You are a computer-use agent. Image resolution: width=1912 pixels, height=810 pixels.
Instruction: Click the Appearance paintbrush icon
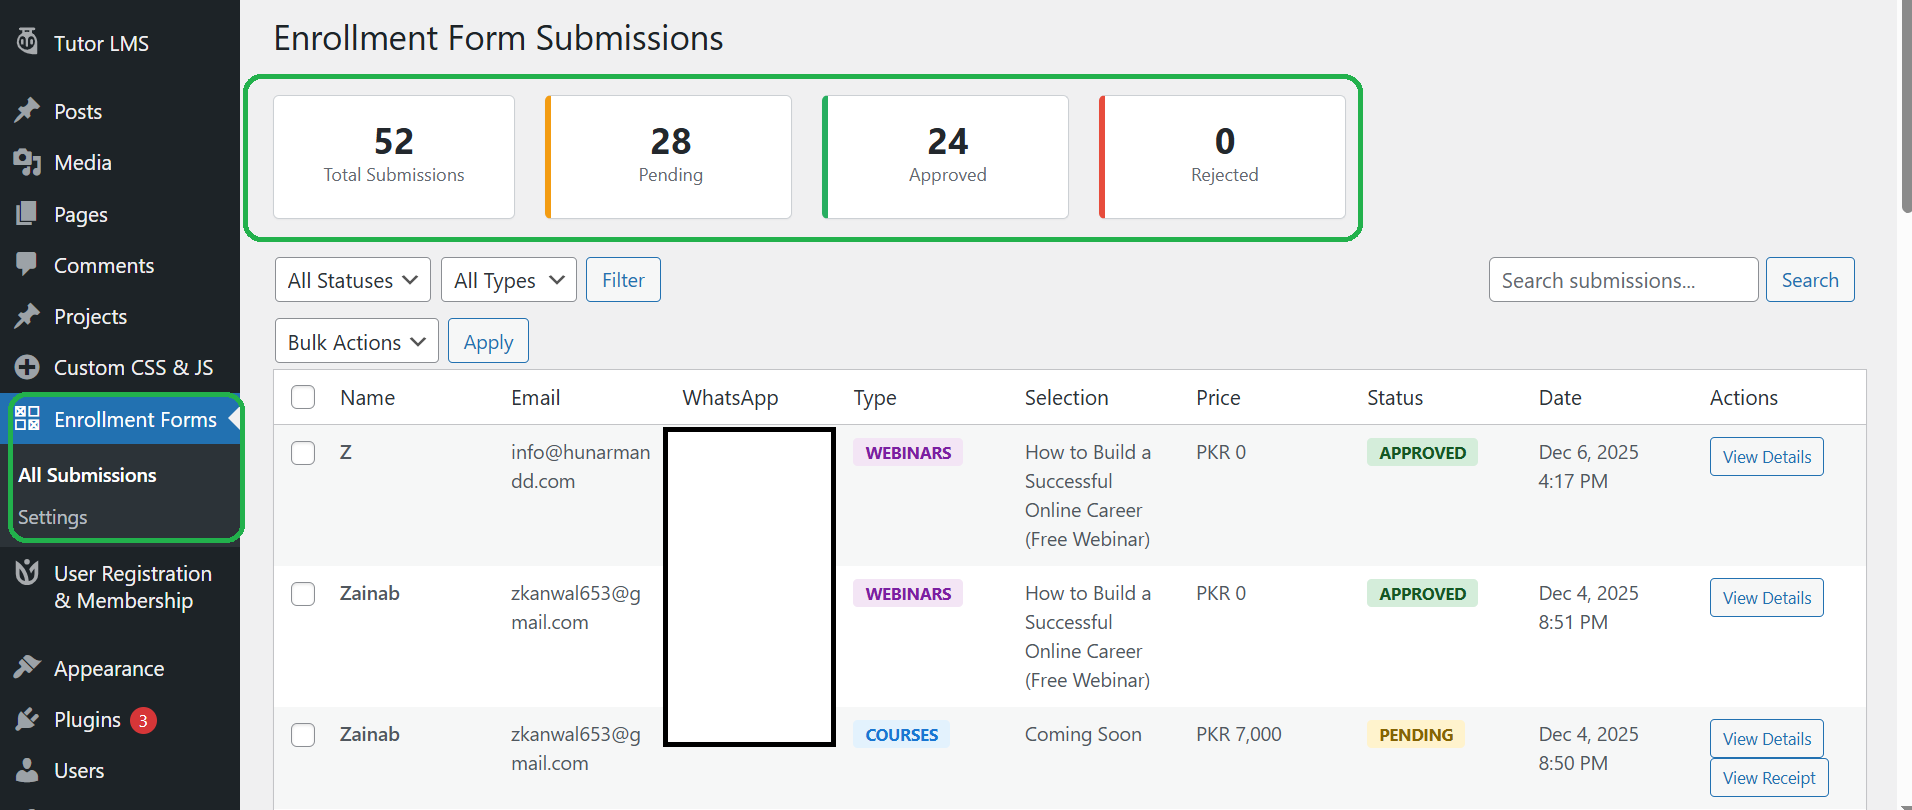27,668
